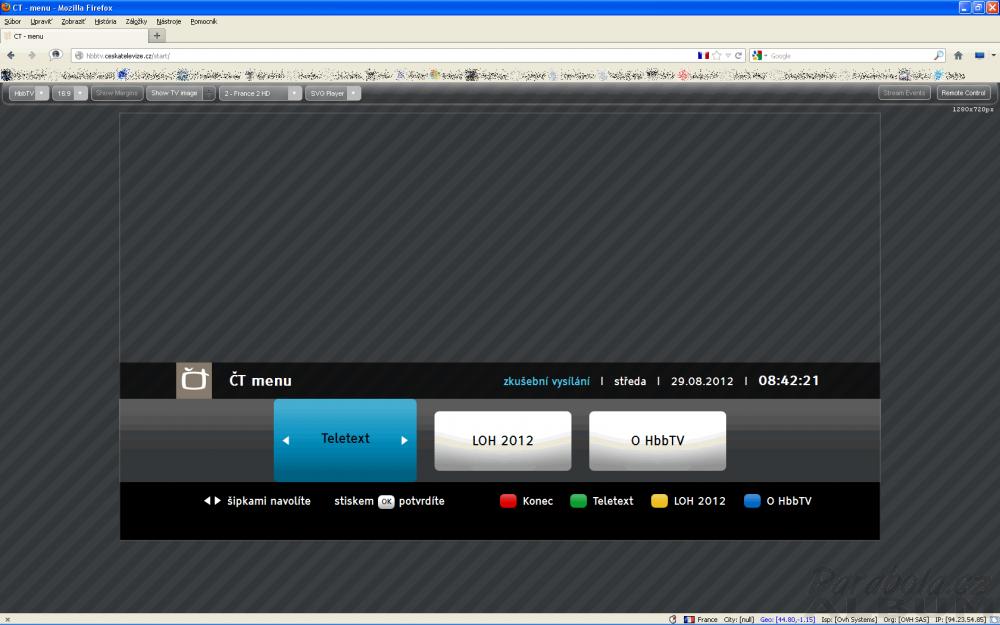Viewport: 1000px width, 625px height.
Task: Open the Súbor menu
Action: pos(13,21)
